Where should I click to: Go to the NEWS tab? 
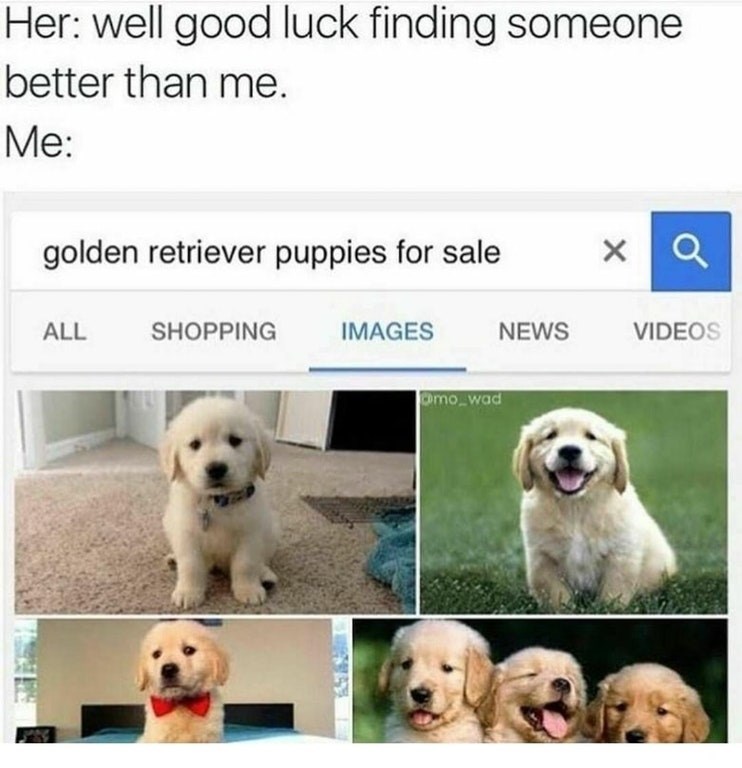point(533,331)
